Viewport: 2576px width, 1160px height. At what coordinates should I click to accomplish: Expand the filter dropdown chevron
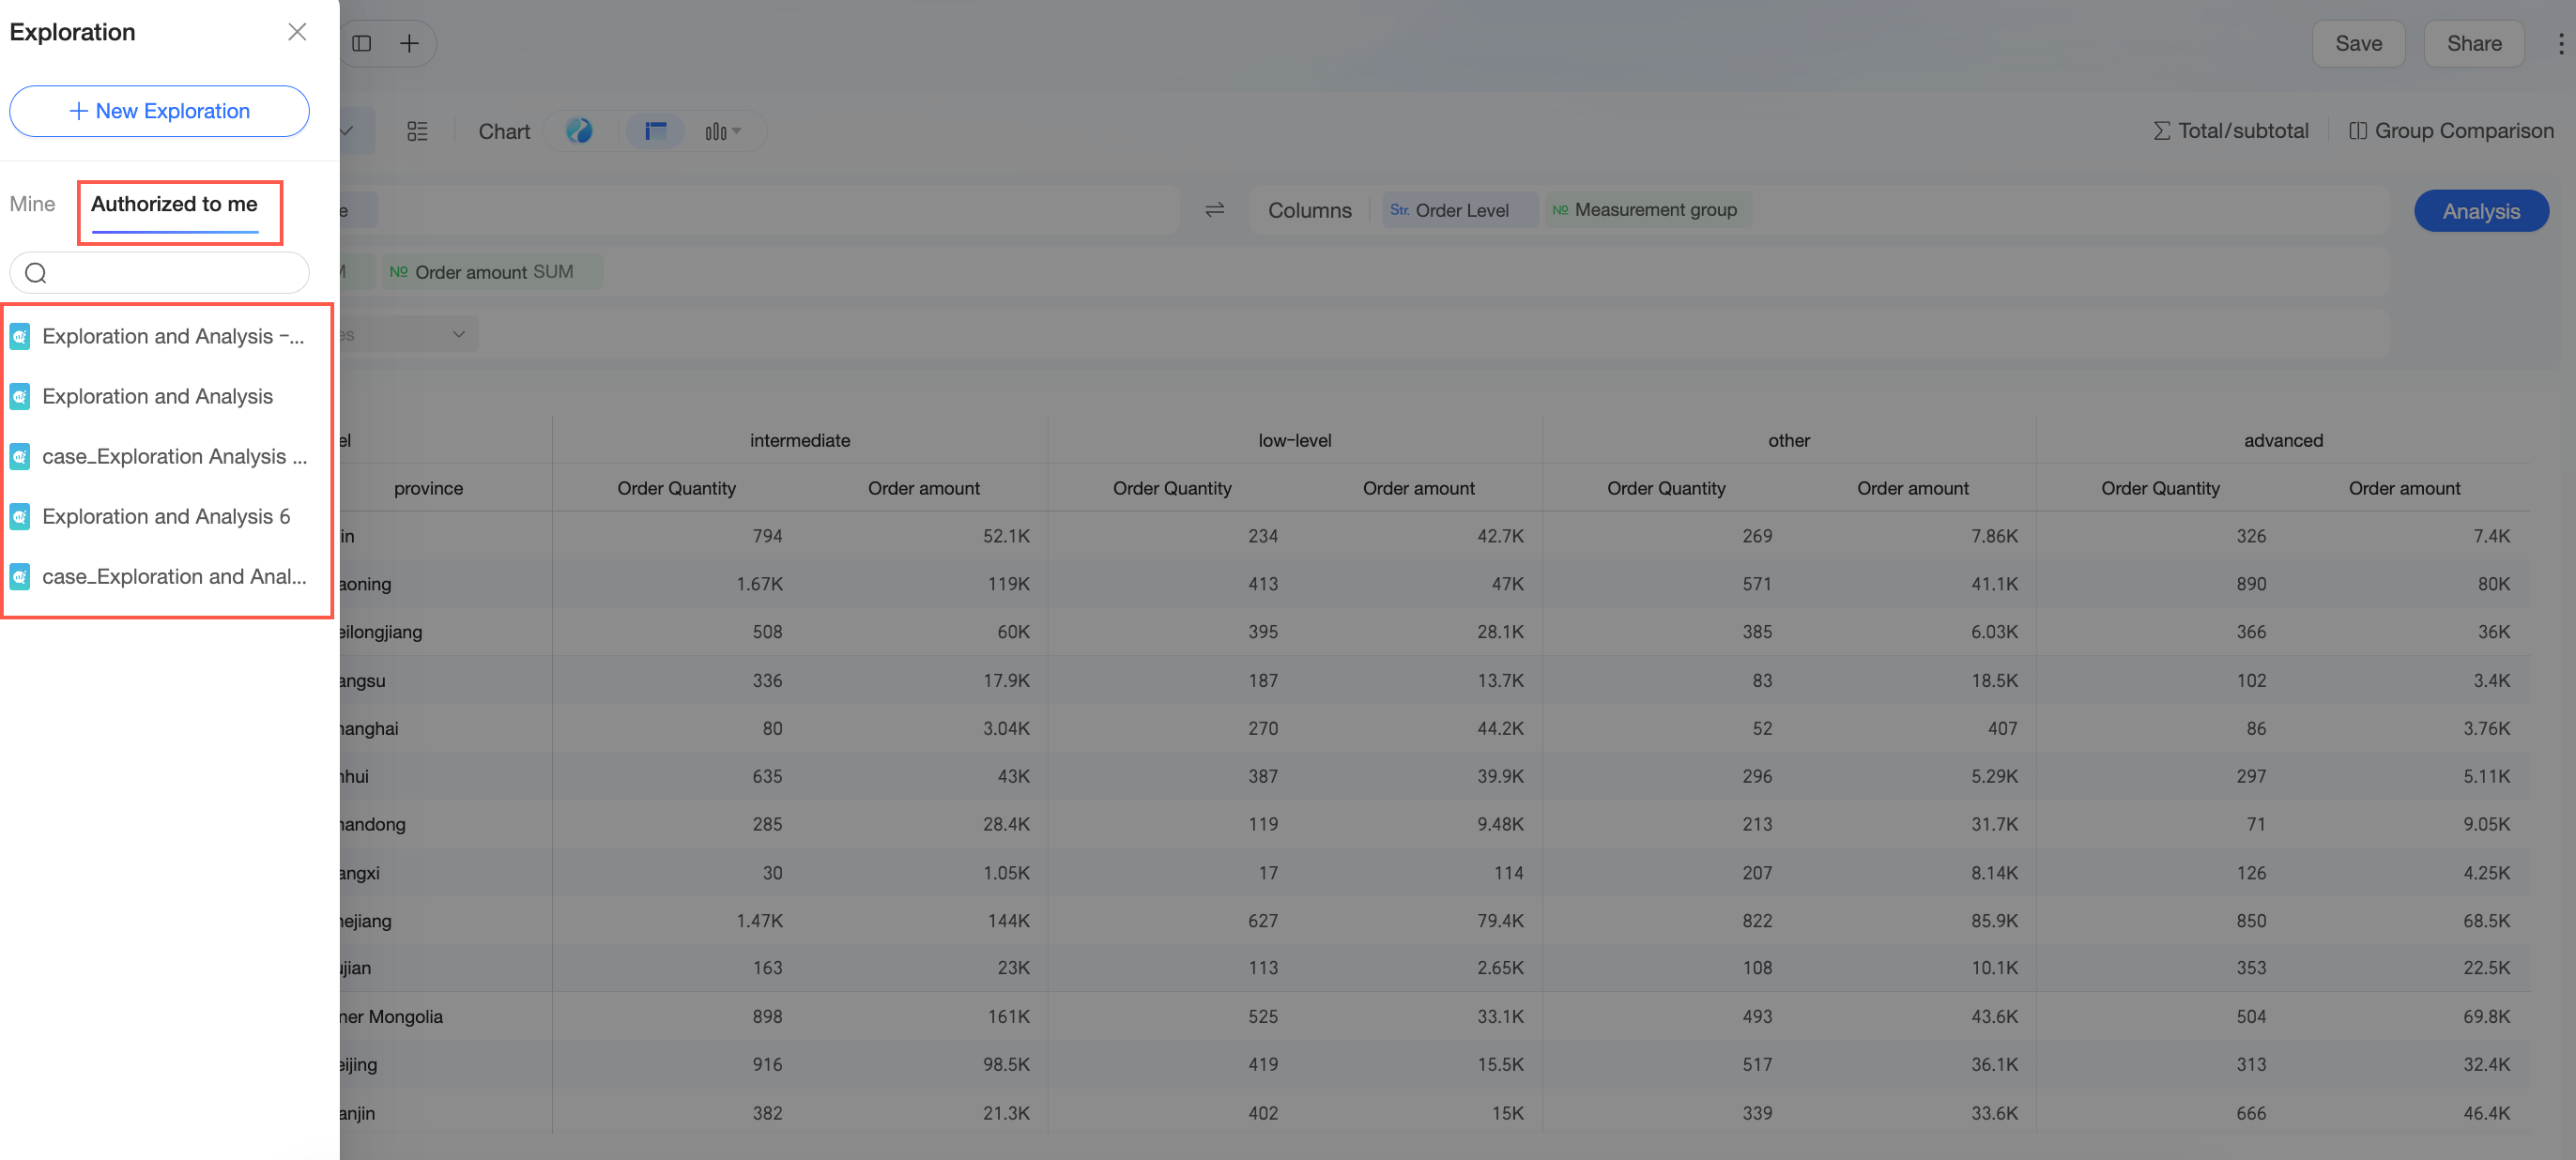point(458,335)
